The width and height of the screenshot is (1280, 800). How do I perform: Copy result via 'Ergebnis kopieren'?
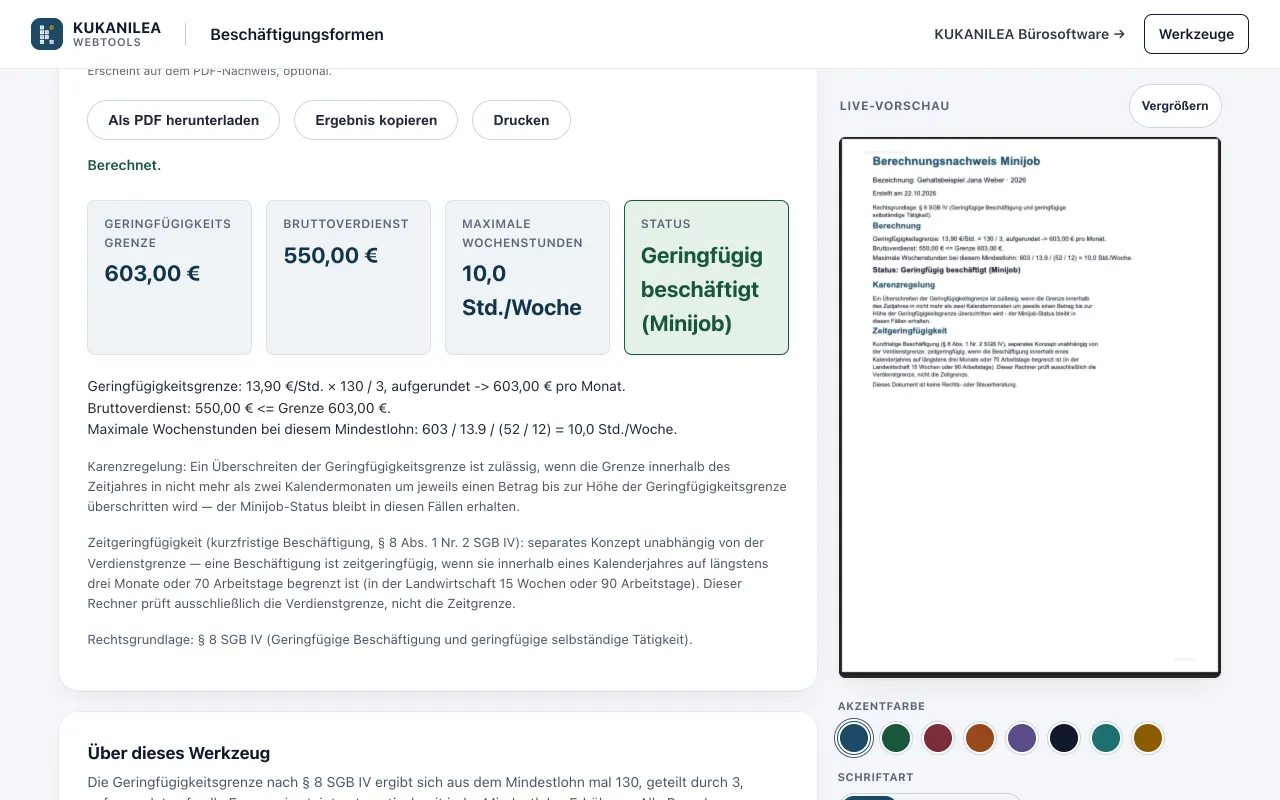376,120
